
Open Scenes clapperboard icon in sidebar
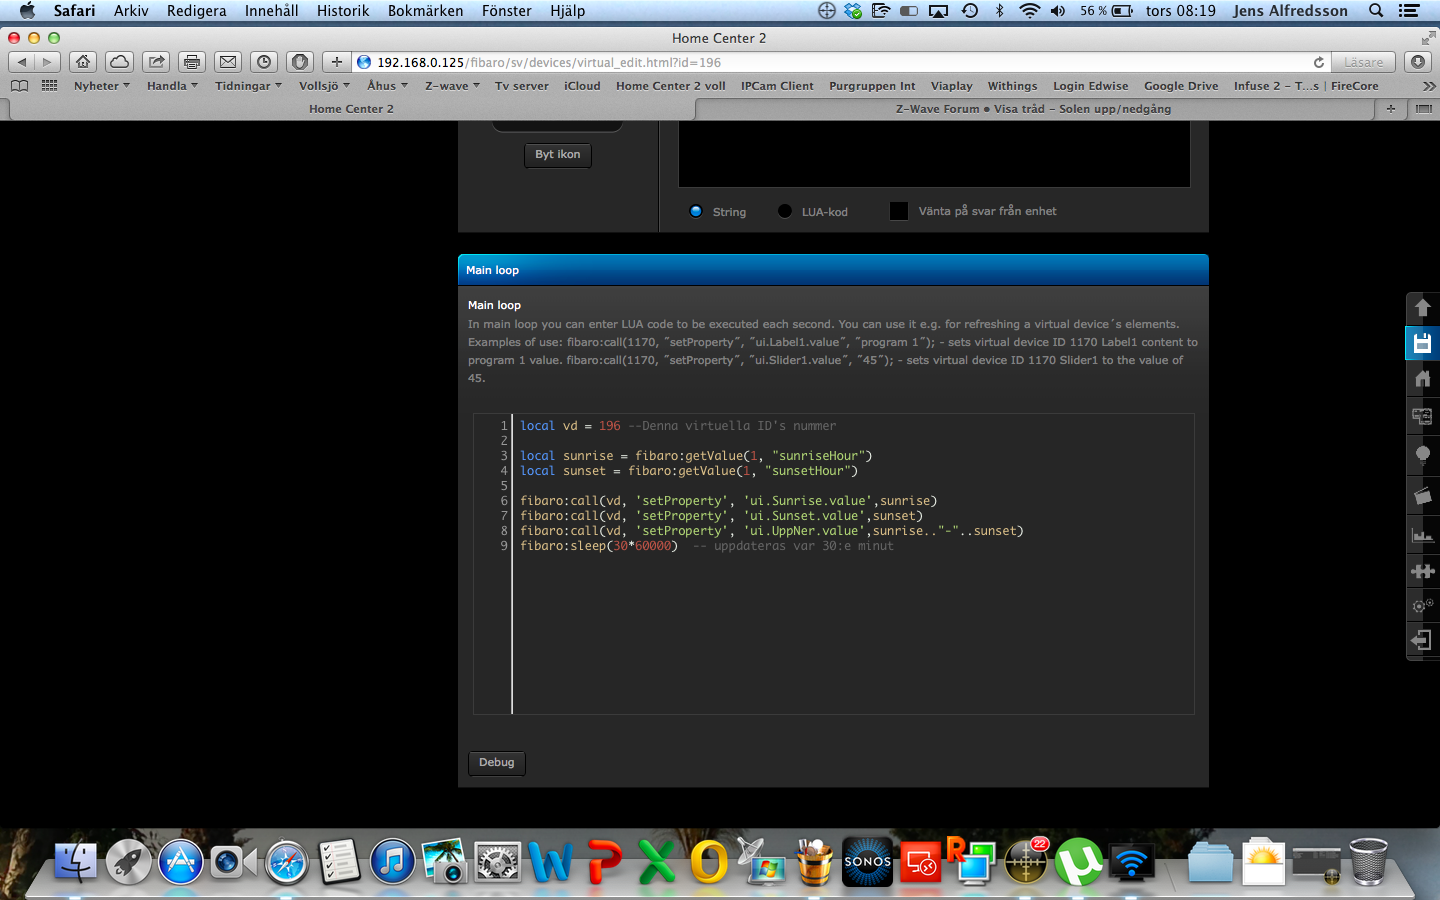click(x=1422, y=496)
